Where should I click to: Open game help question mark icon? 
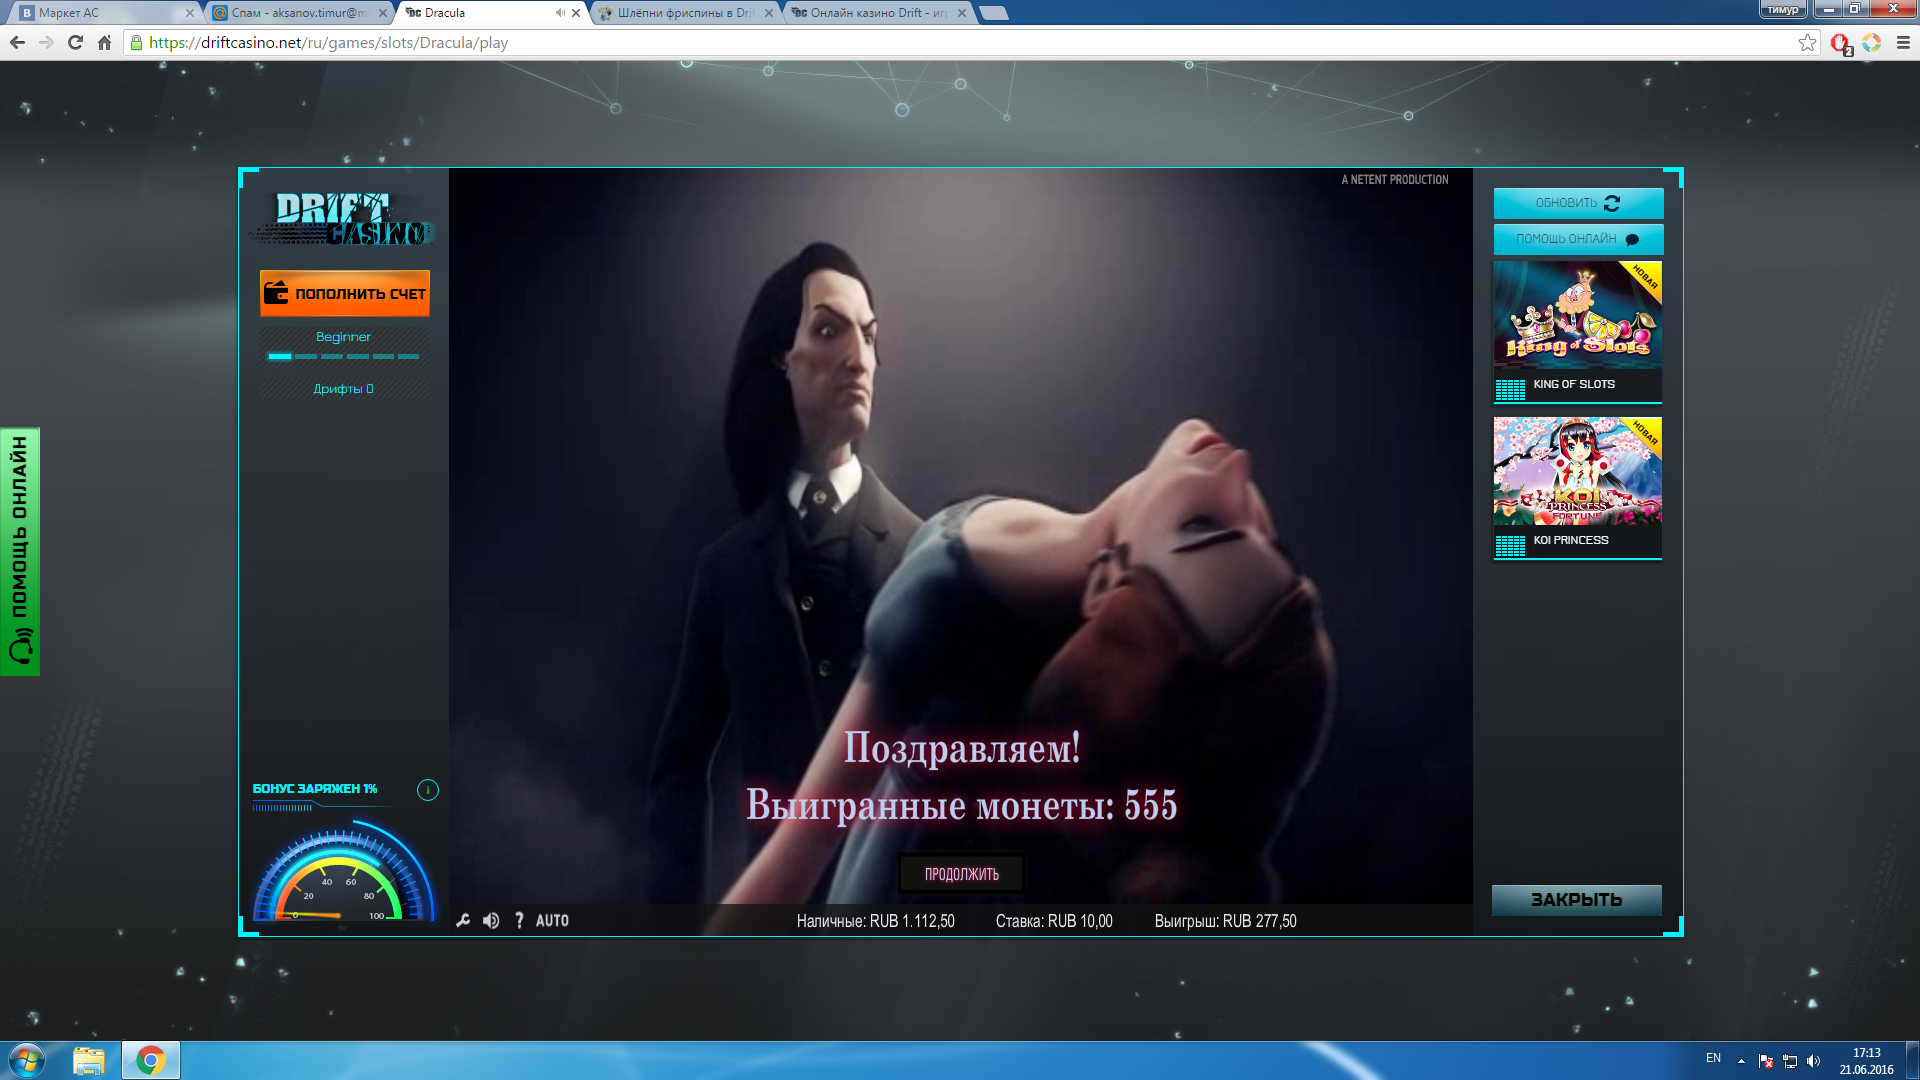519,921
